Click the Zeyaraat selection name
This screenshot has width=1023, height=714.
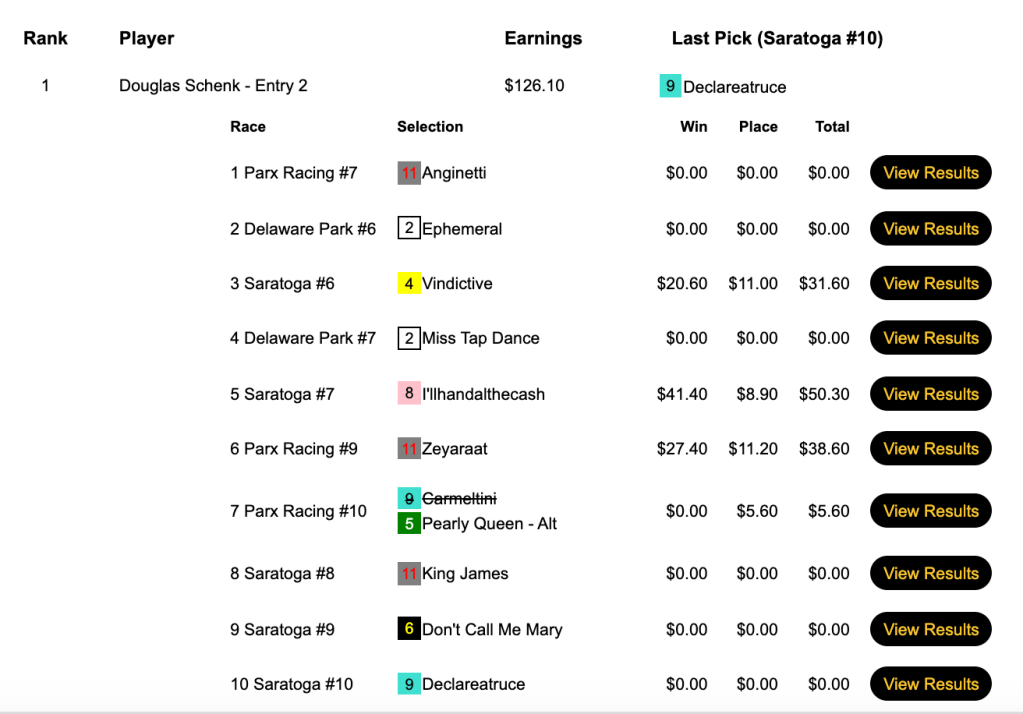point(455,449)
